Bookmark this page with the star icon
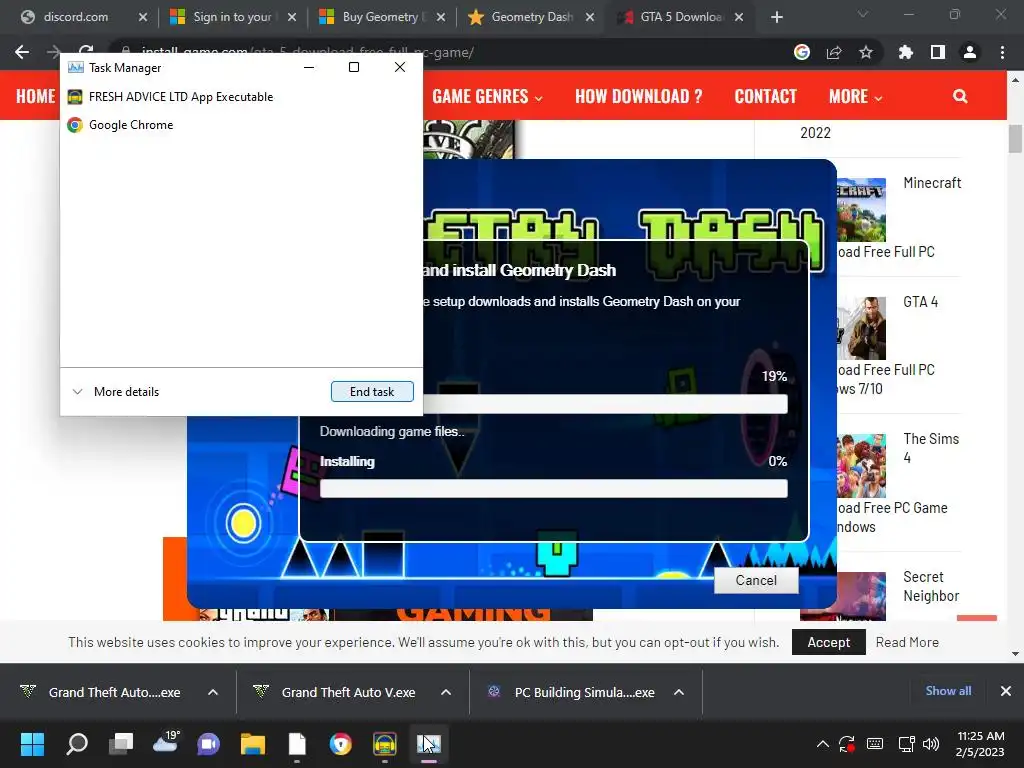Screen dimensions: 1024x768 point(866,52)
